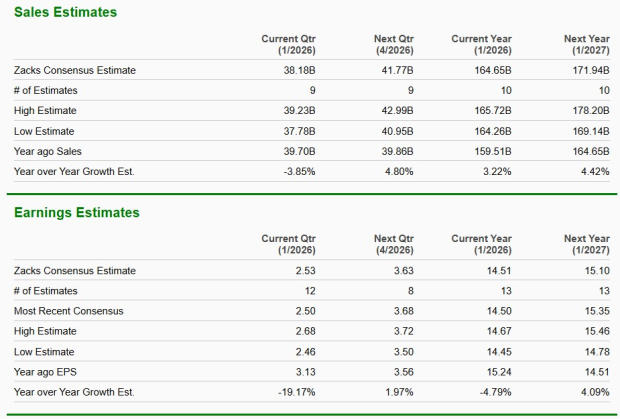
Task: Click the Low Estimate label in Earnings Estimates
Action: [45, 351]
